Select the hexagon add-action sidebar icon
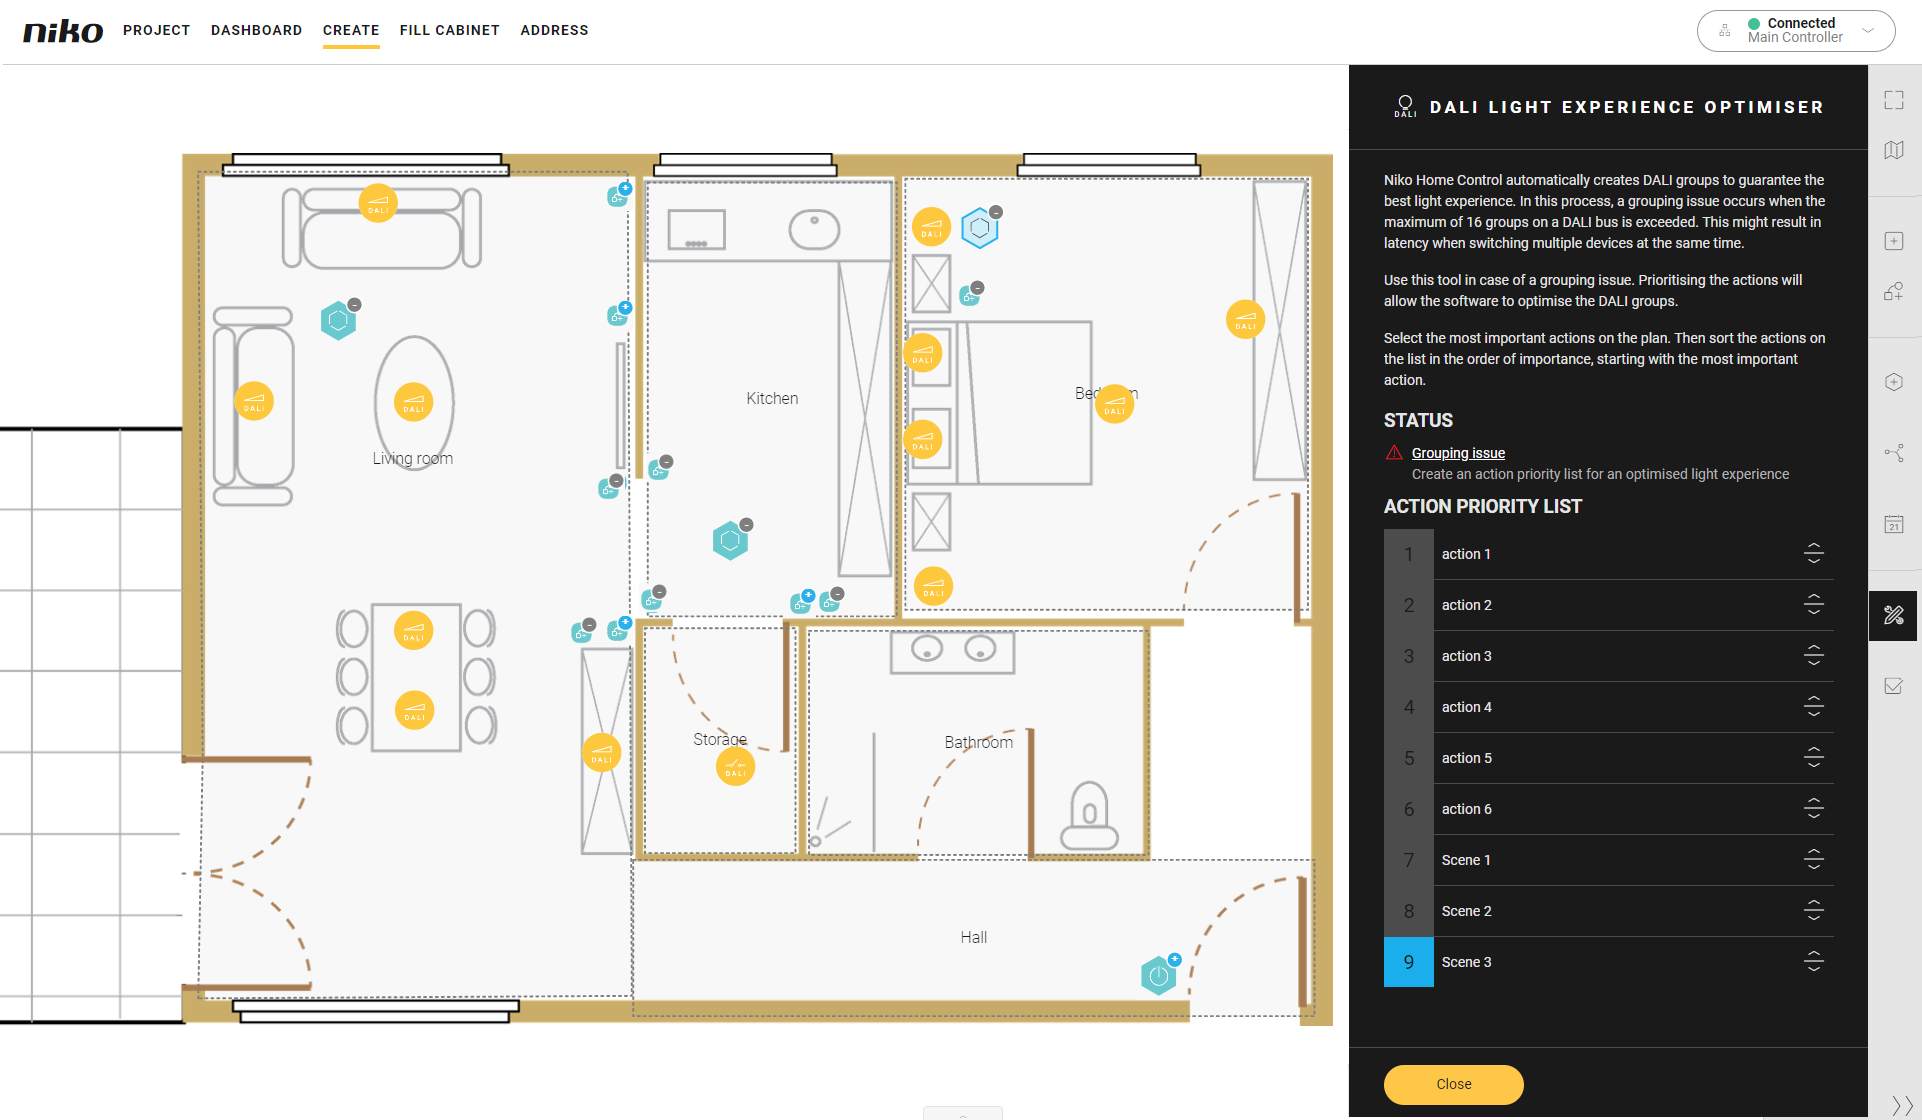The width and height of the screenshot is (1922, 1120). click(1893, 382)
